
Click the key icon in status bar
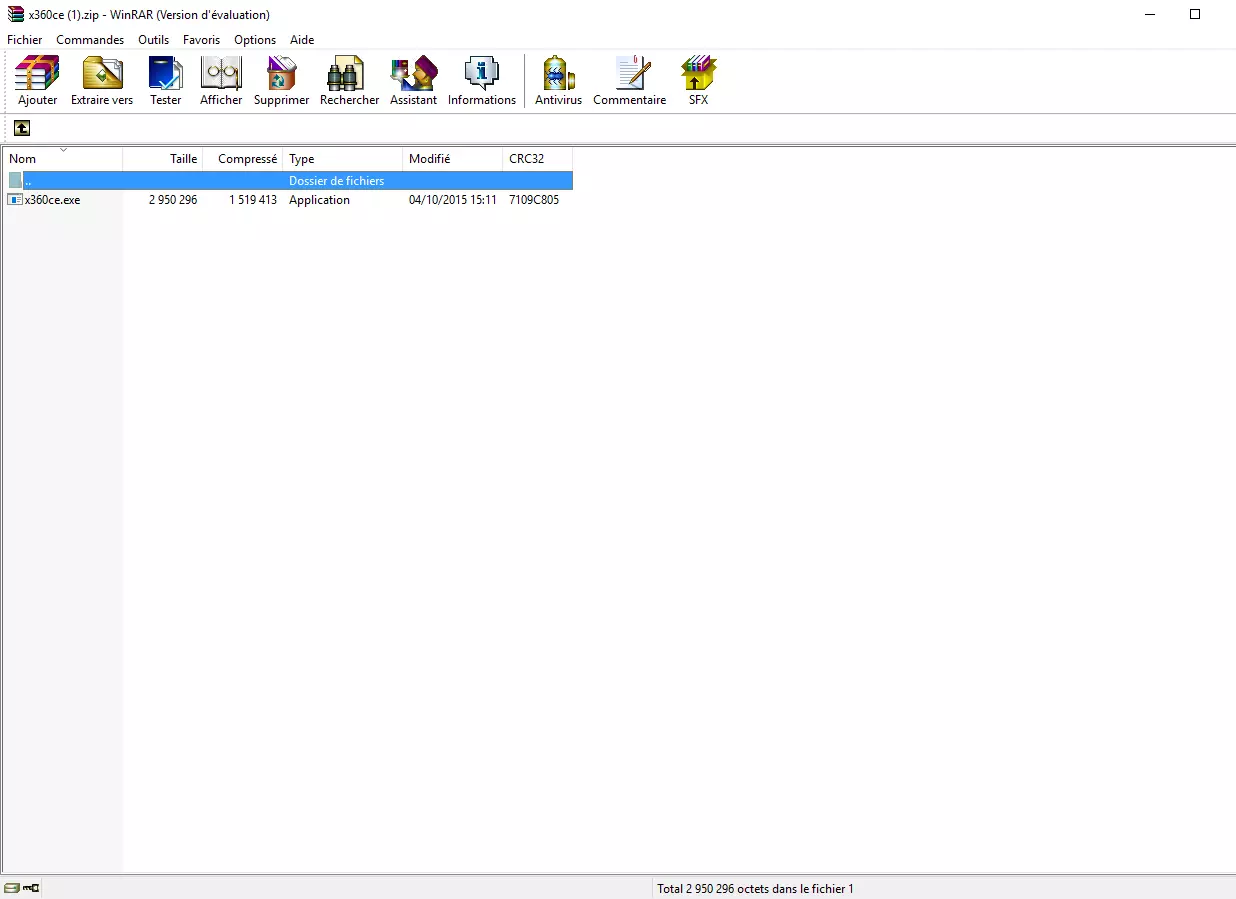(31, 888)
